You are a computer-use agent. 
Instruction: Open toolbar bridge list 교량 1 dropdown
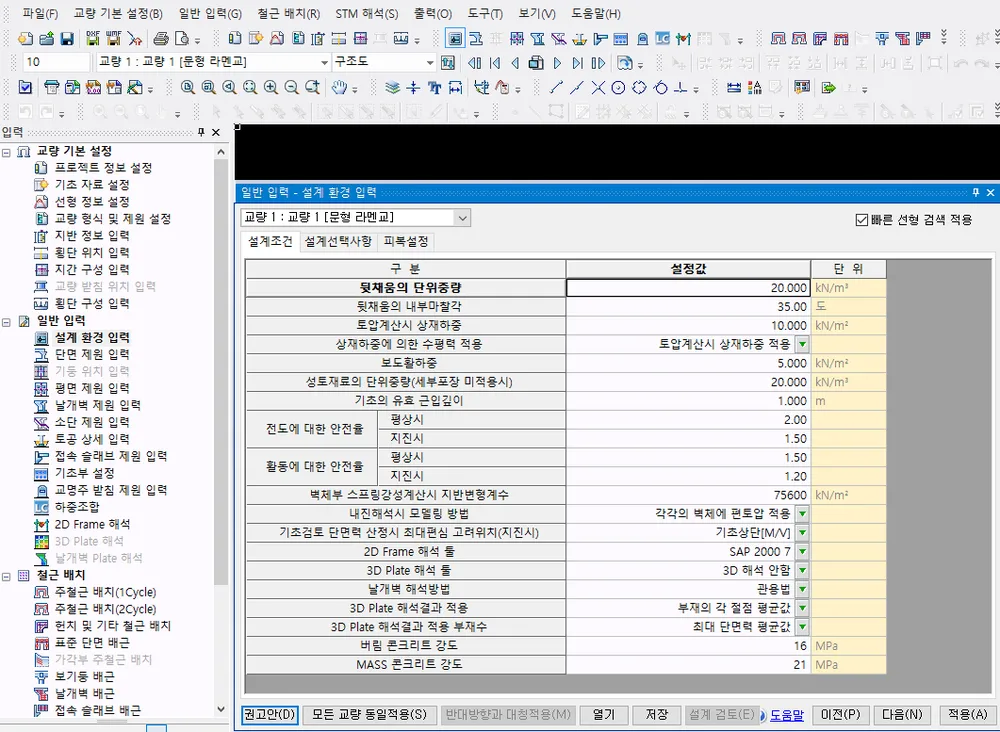pos(324,62)
